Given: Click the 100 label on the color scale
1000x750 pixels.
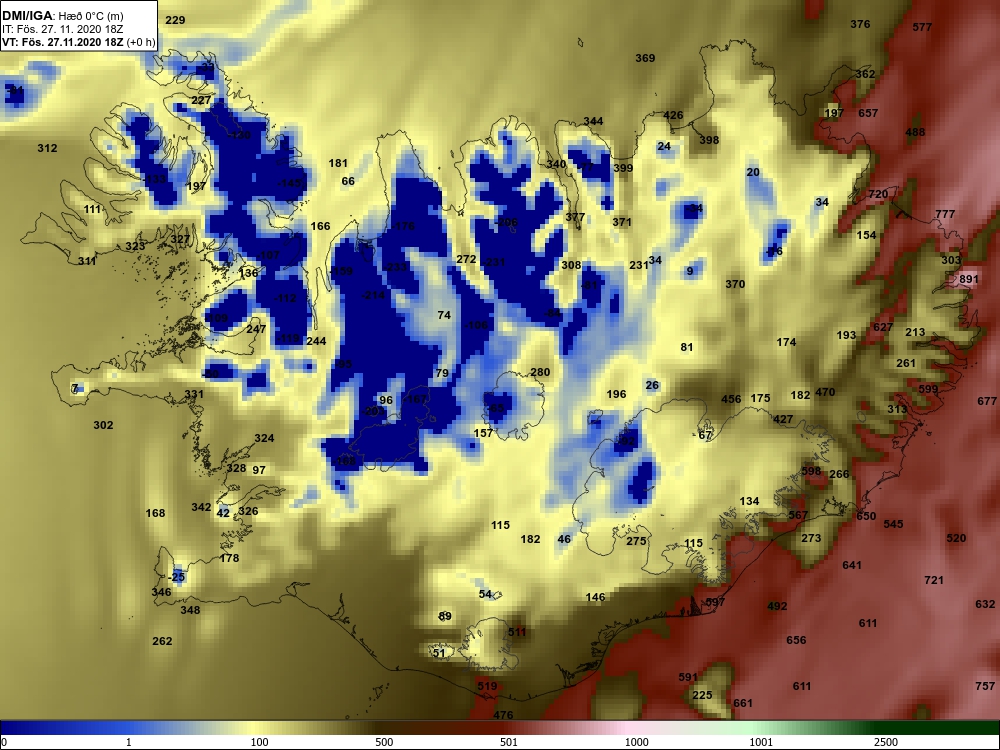Looking at the screenshot, I should click(x=259, y=742).
